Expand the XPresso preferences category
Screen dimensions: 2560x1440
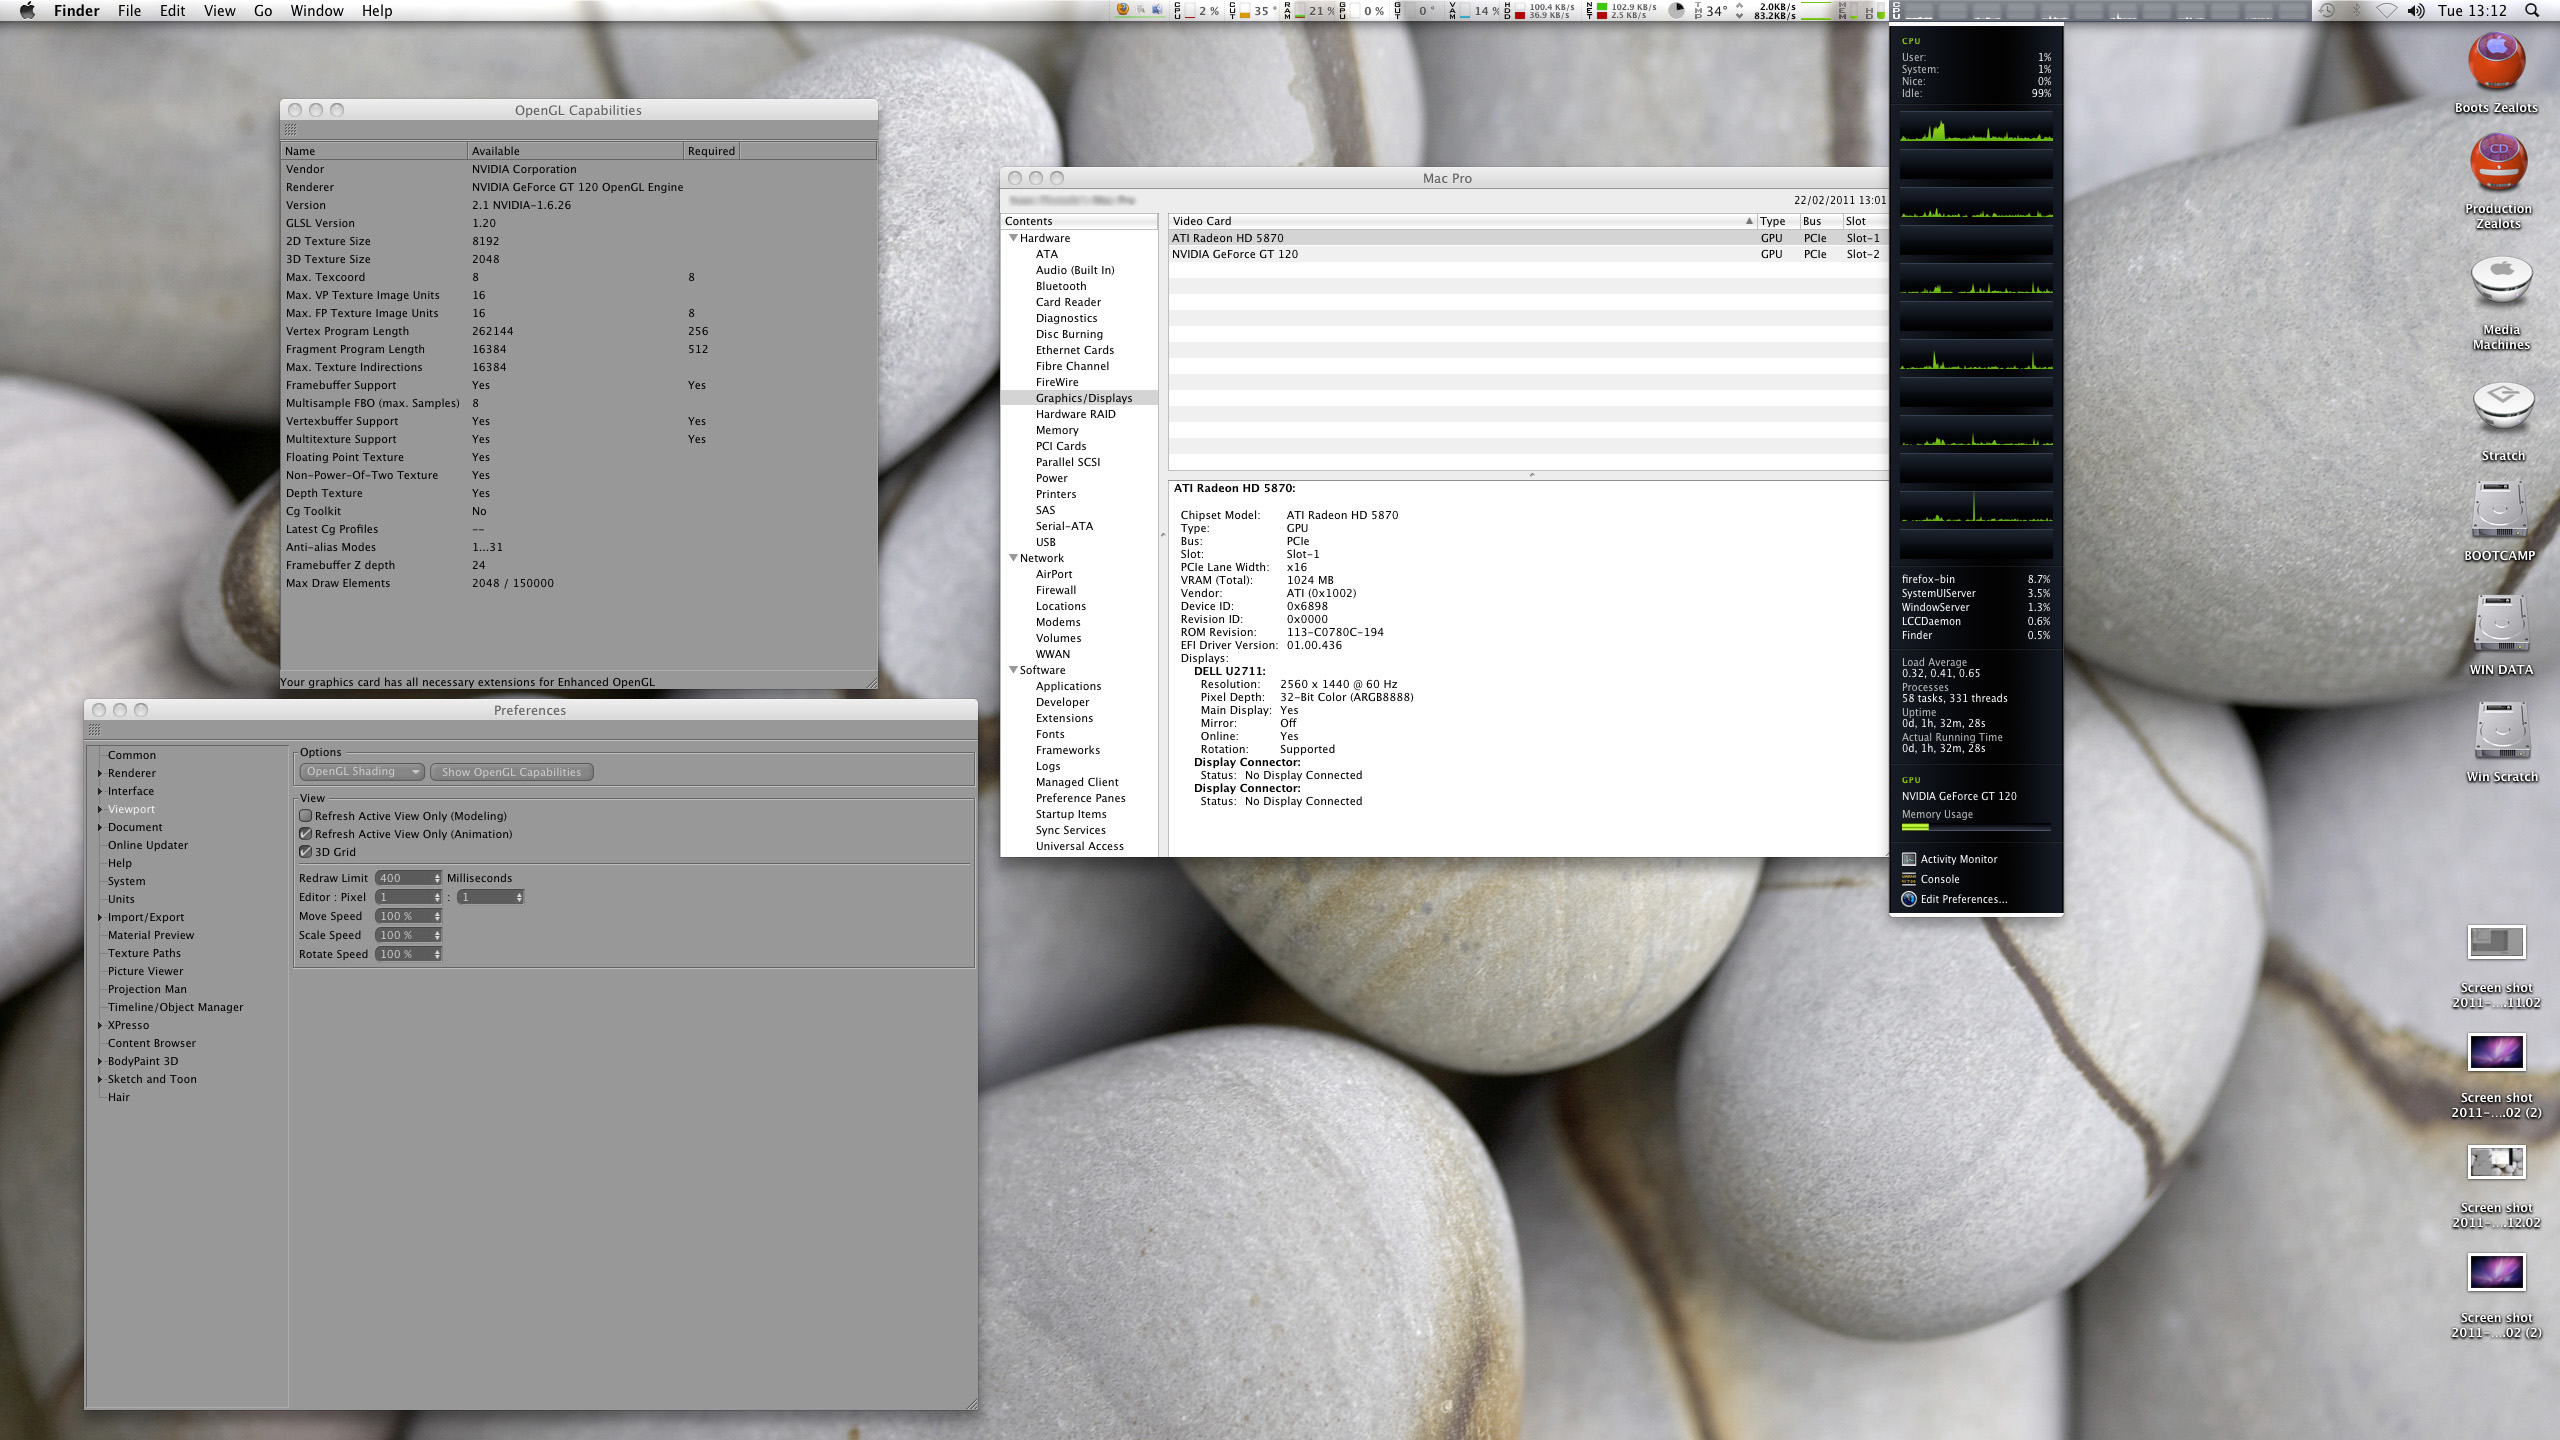coord(100,1025)
